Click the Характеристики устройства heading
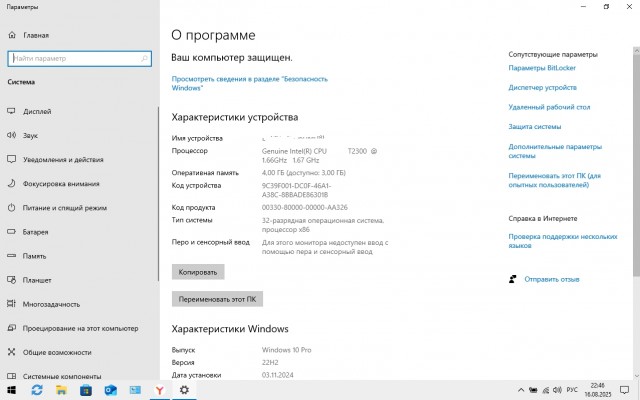Viewport: 640px width, 400px height. pyautogui.click(x=235, y=118)
